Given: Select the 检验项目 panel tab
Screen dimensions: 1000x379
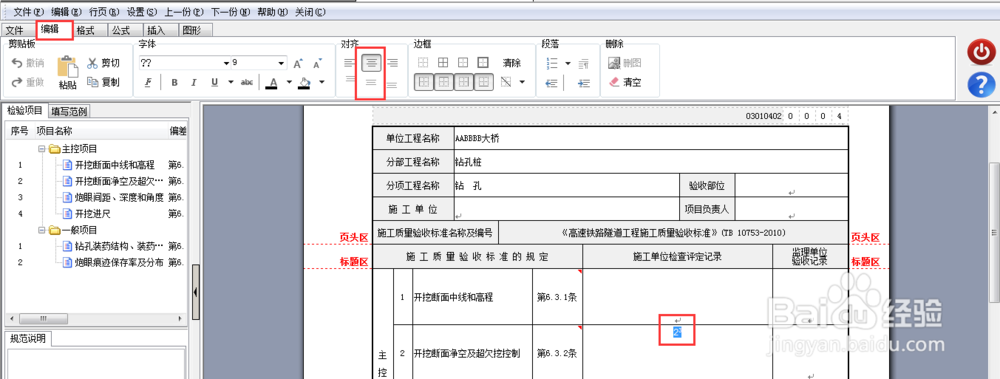Looking at the screenshot, I should pos(24,110).
